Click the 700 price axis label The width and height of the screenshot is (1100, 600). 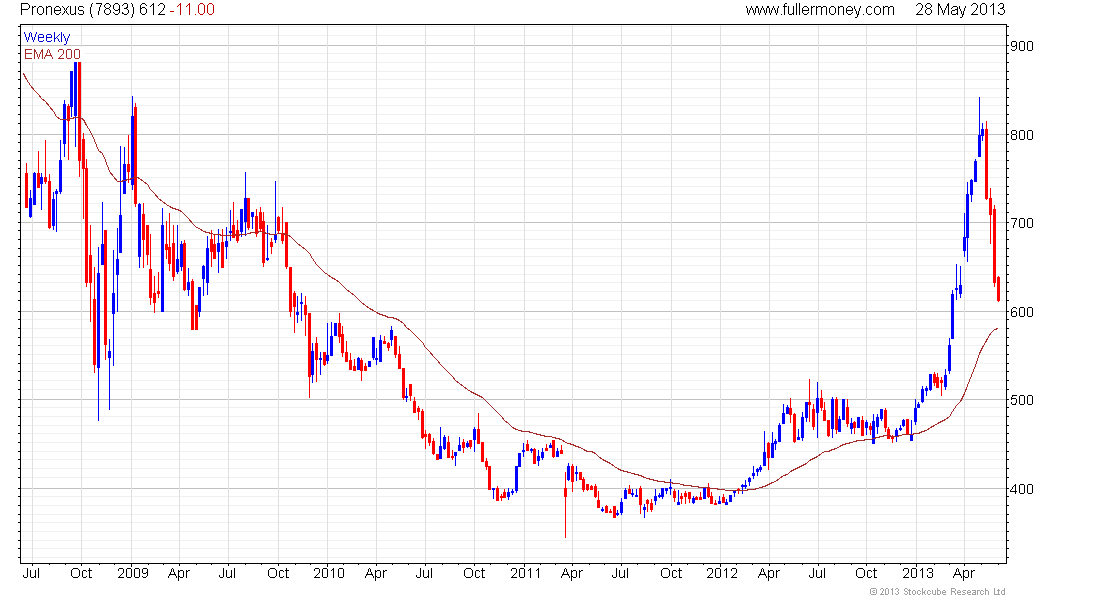click(x=1021, y=223)
